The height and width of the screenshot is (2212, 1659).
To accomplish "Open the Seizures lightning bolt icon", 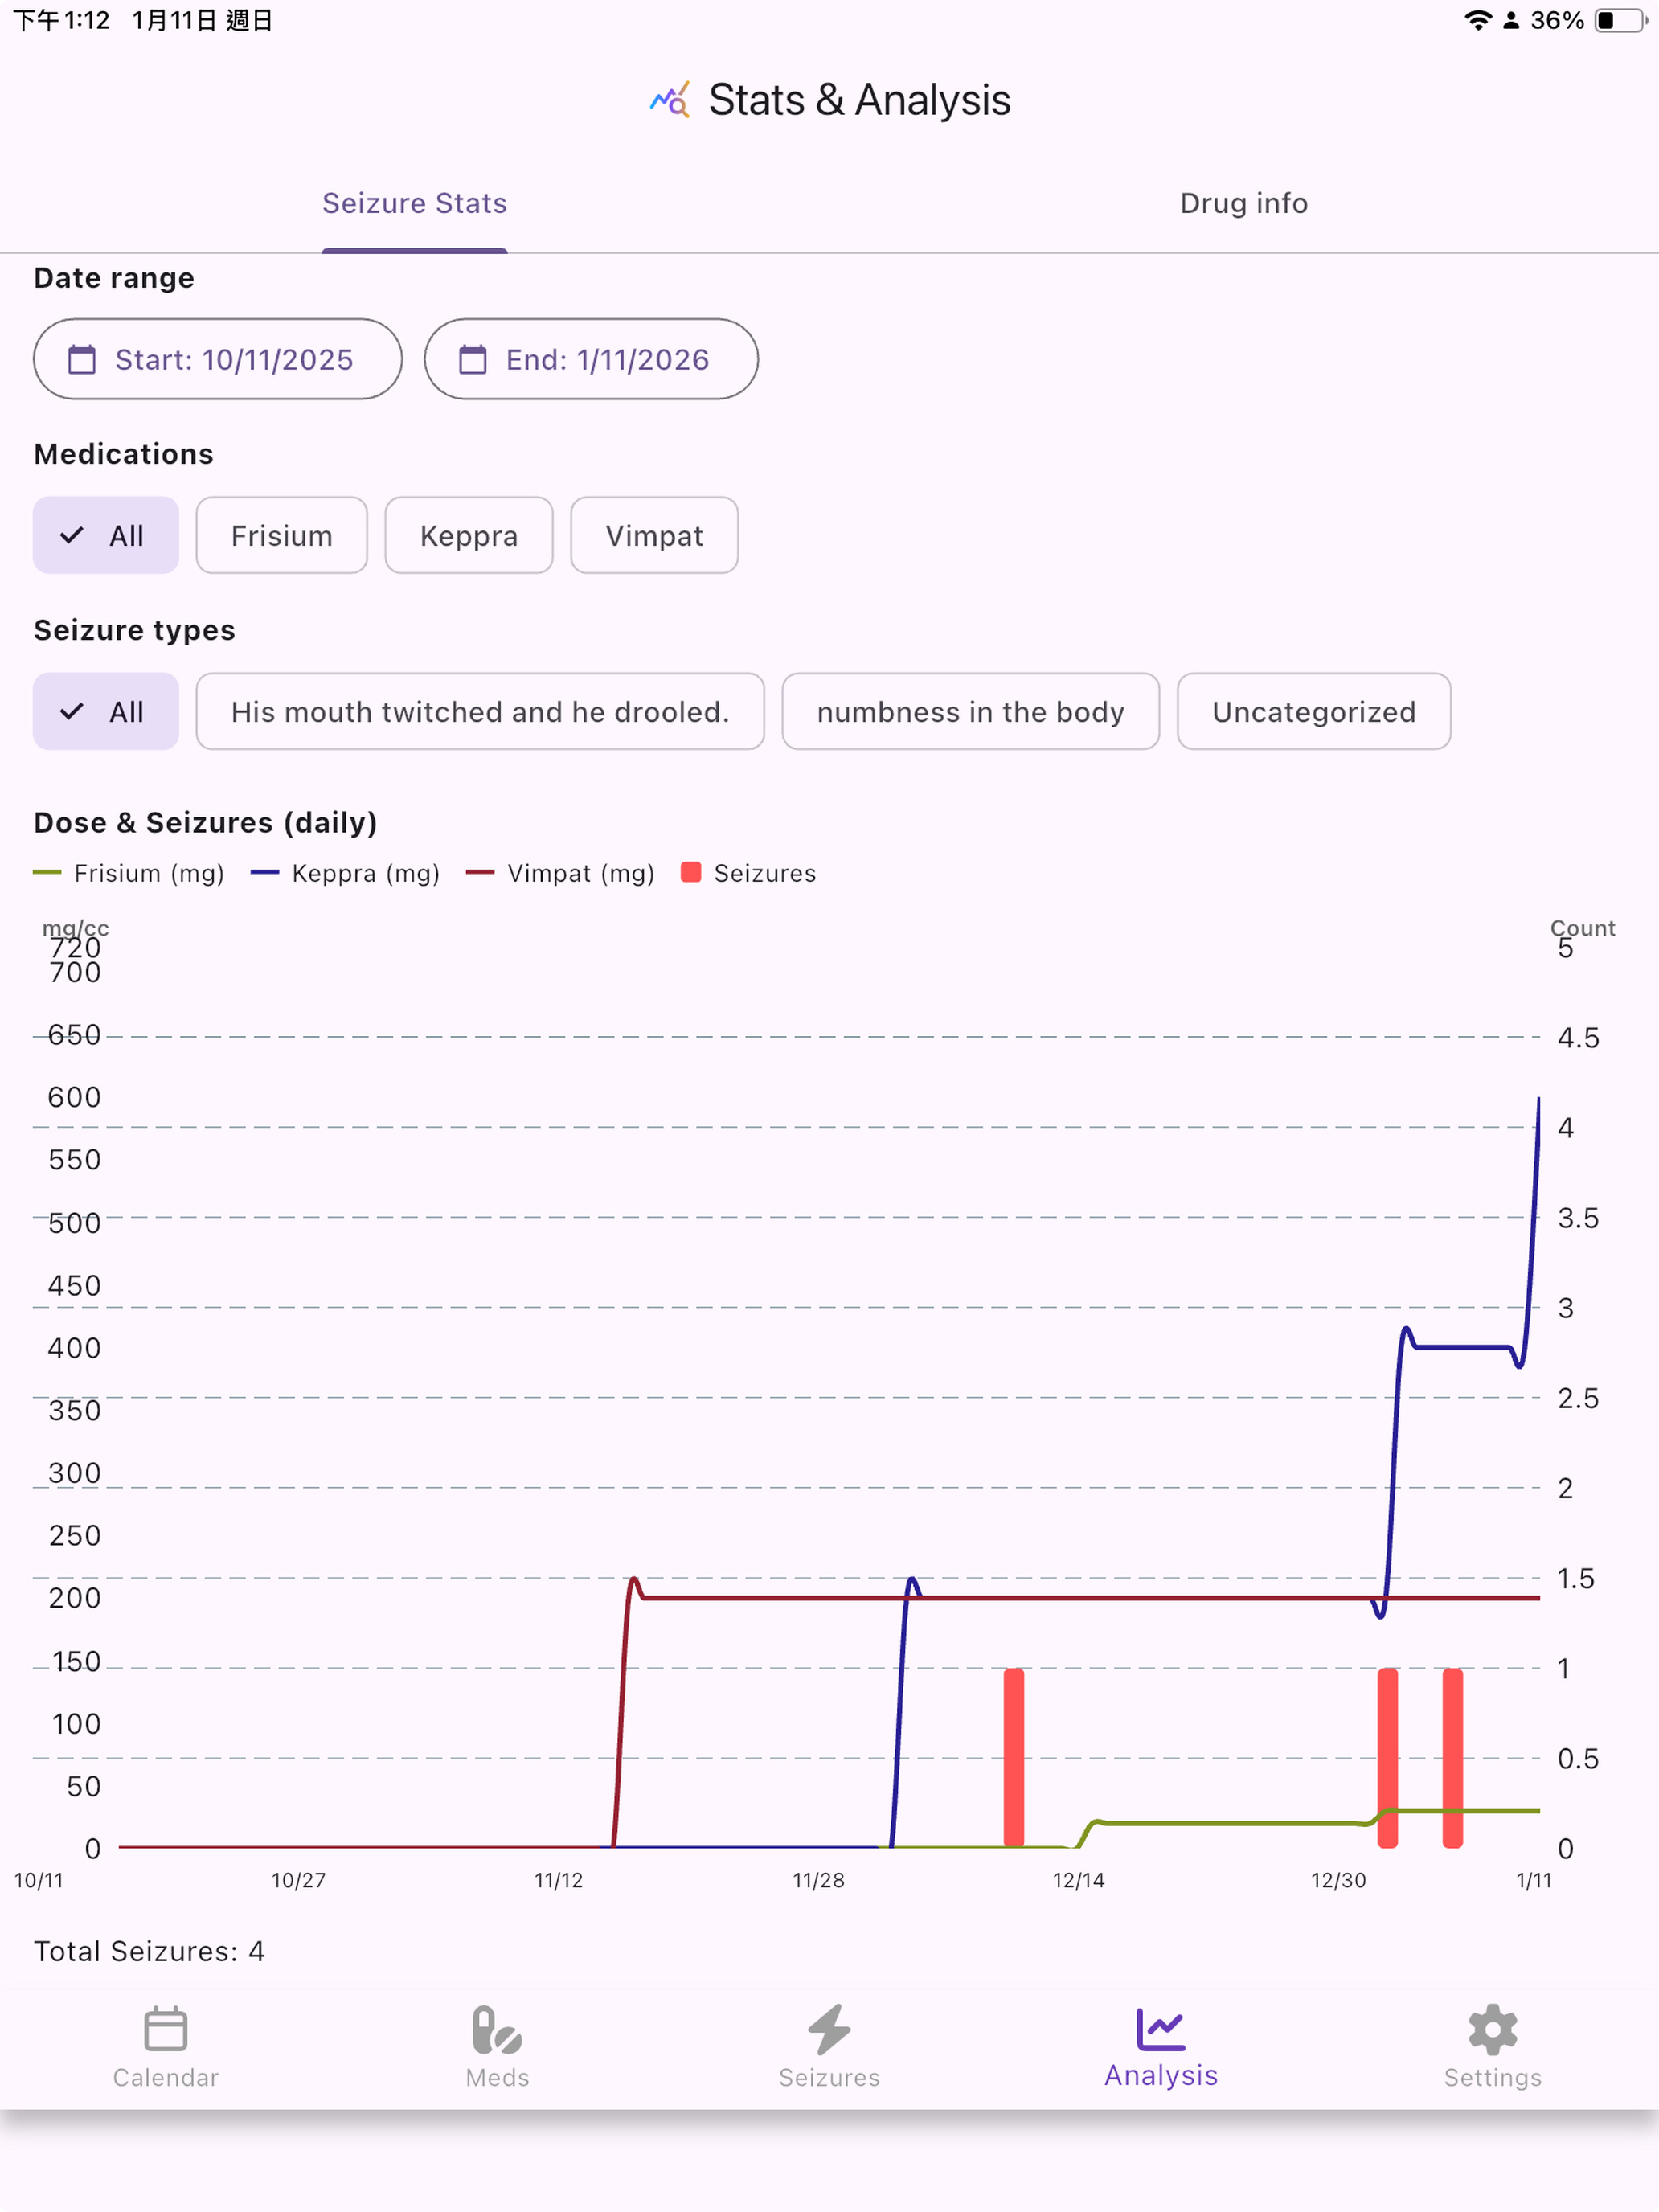I will click(x=829, y=2030).
